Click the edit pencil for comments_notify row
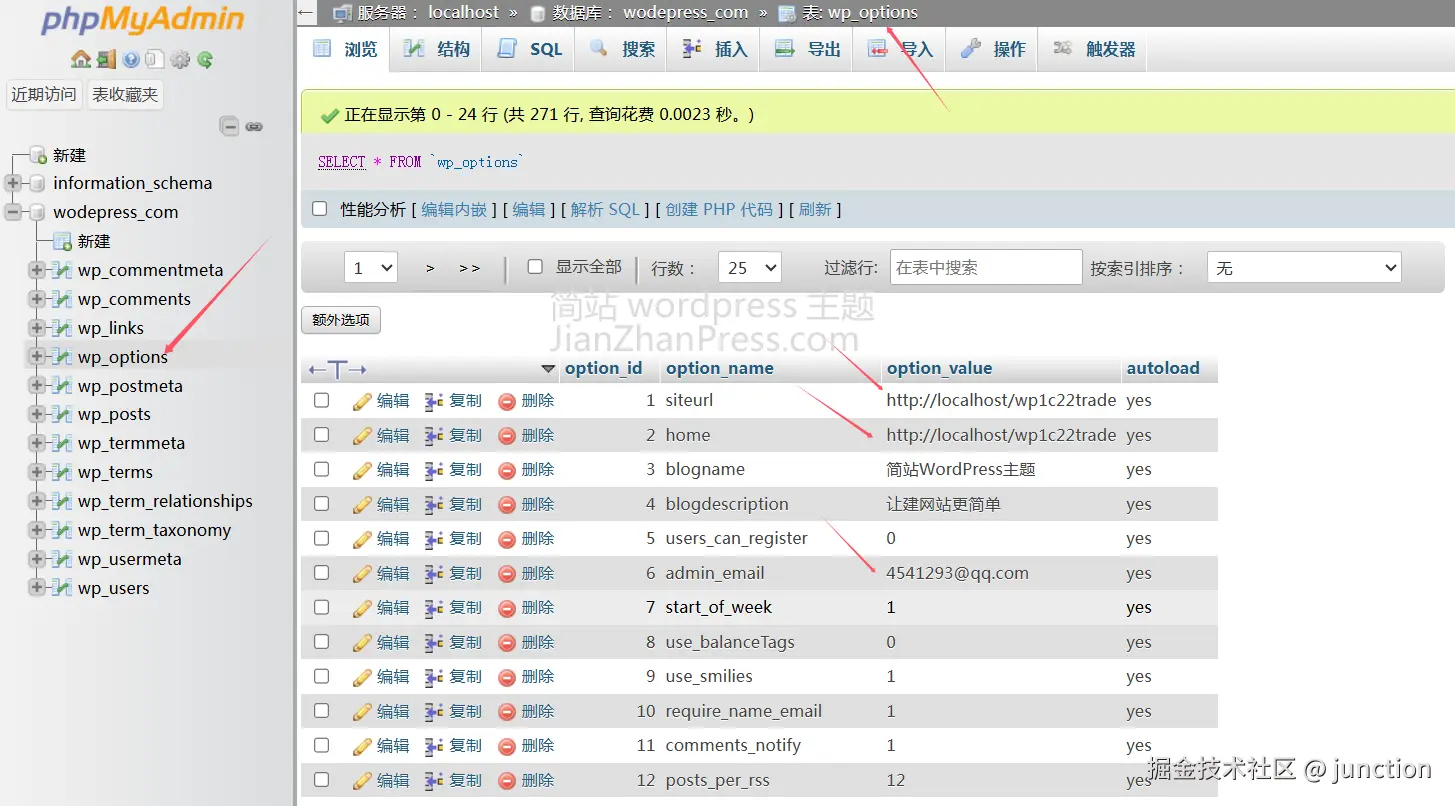1455x806 pixels. pyautogui.click(x=362, y=746)
